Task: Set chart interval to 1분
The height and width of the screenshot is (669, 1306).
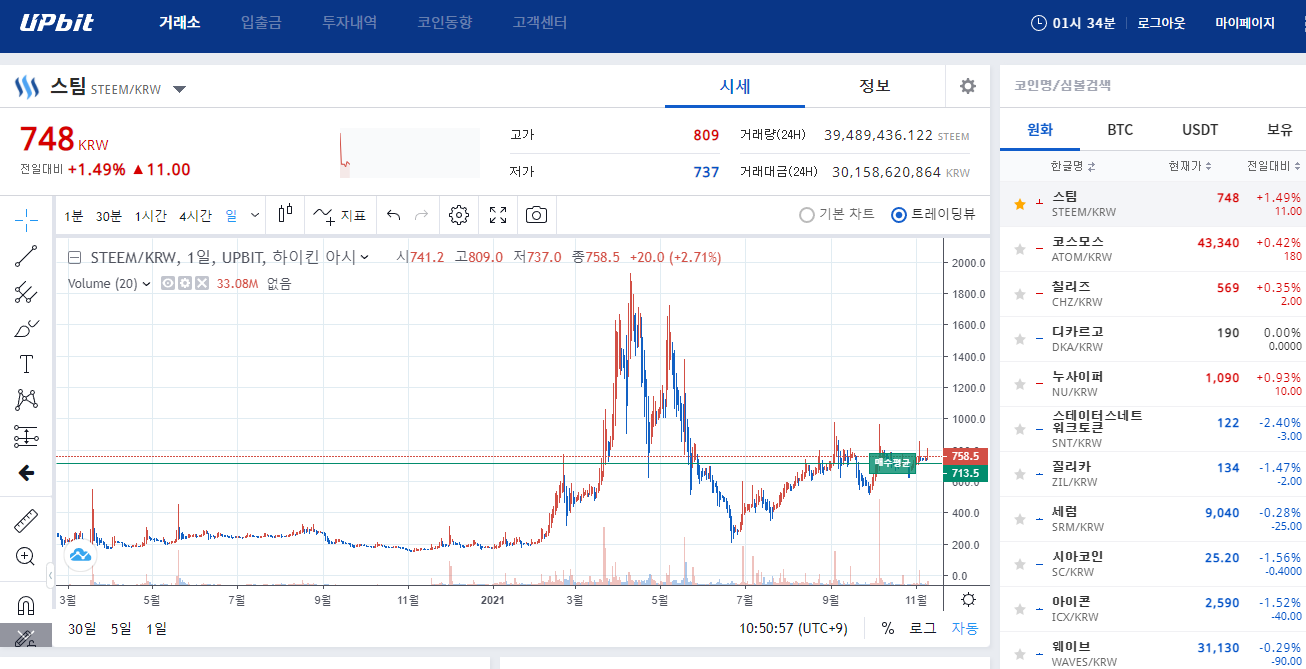Action: [74, 215]
